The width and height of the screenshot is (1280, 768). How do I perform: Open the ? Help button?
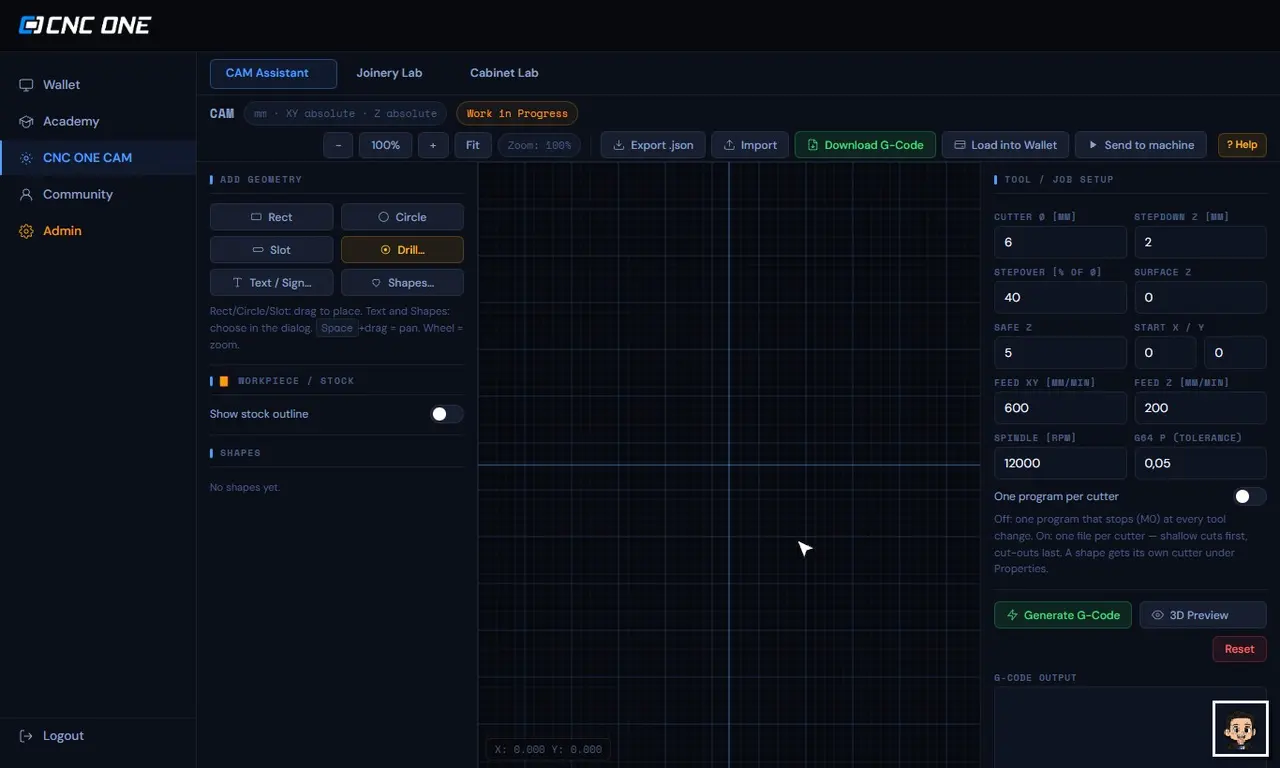(1242, 145)
